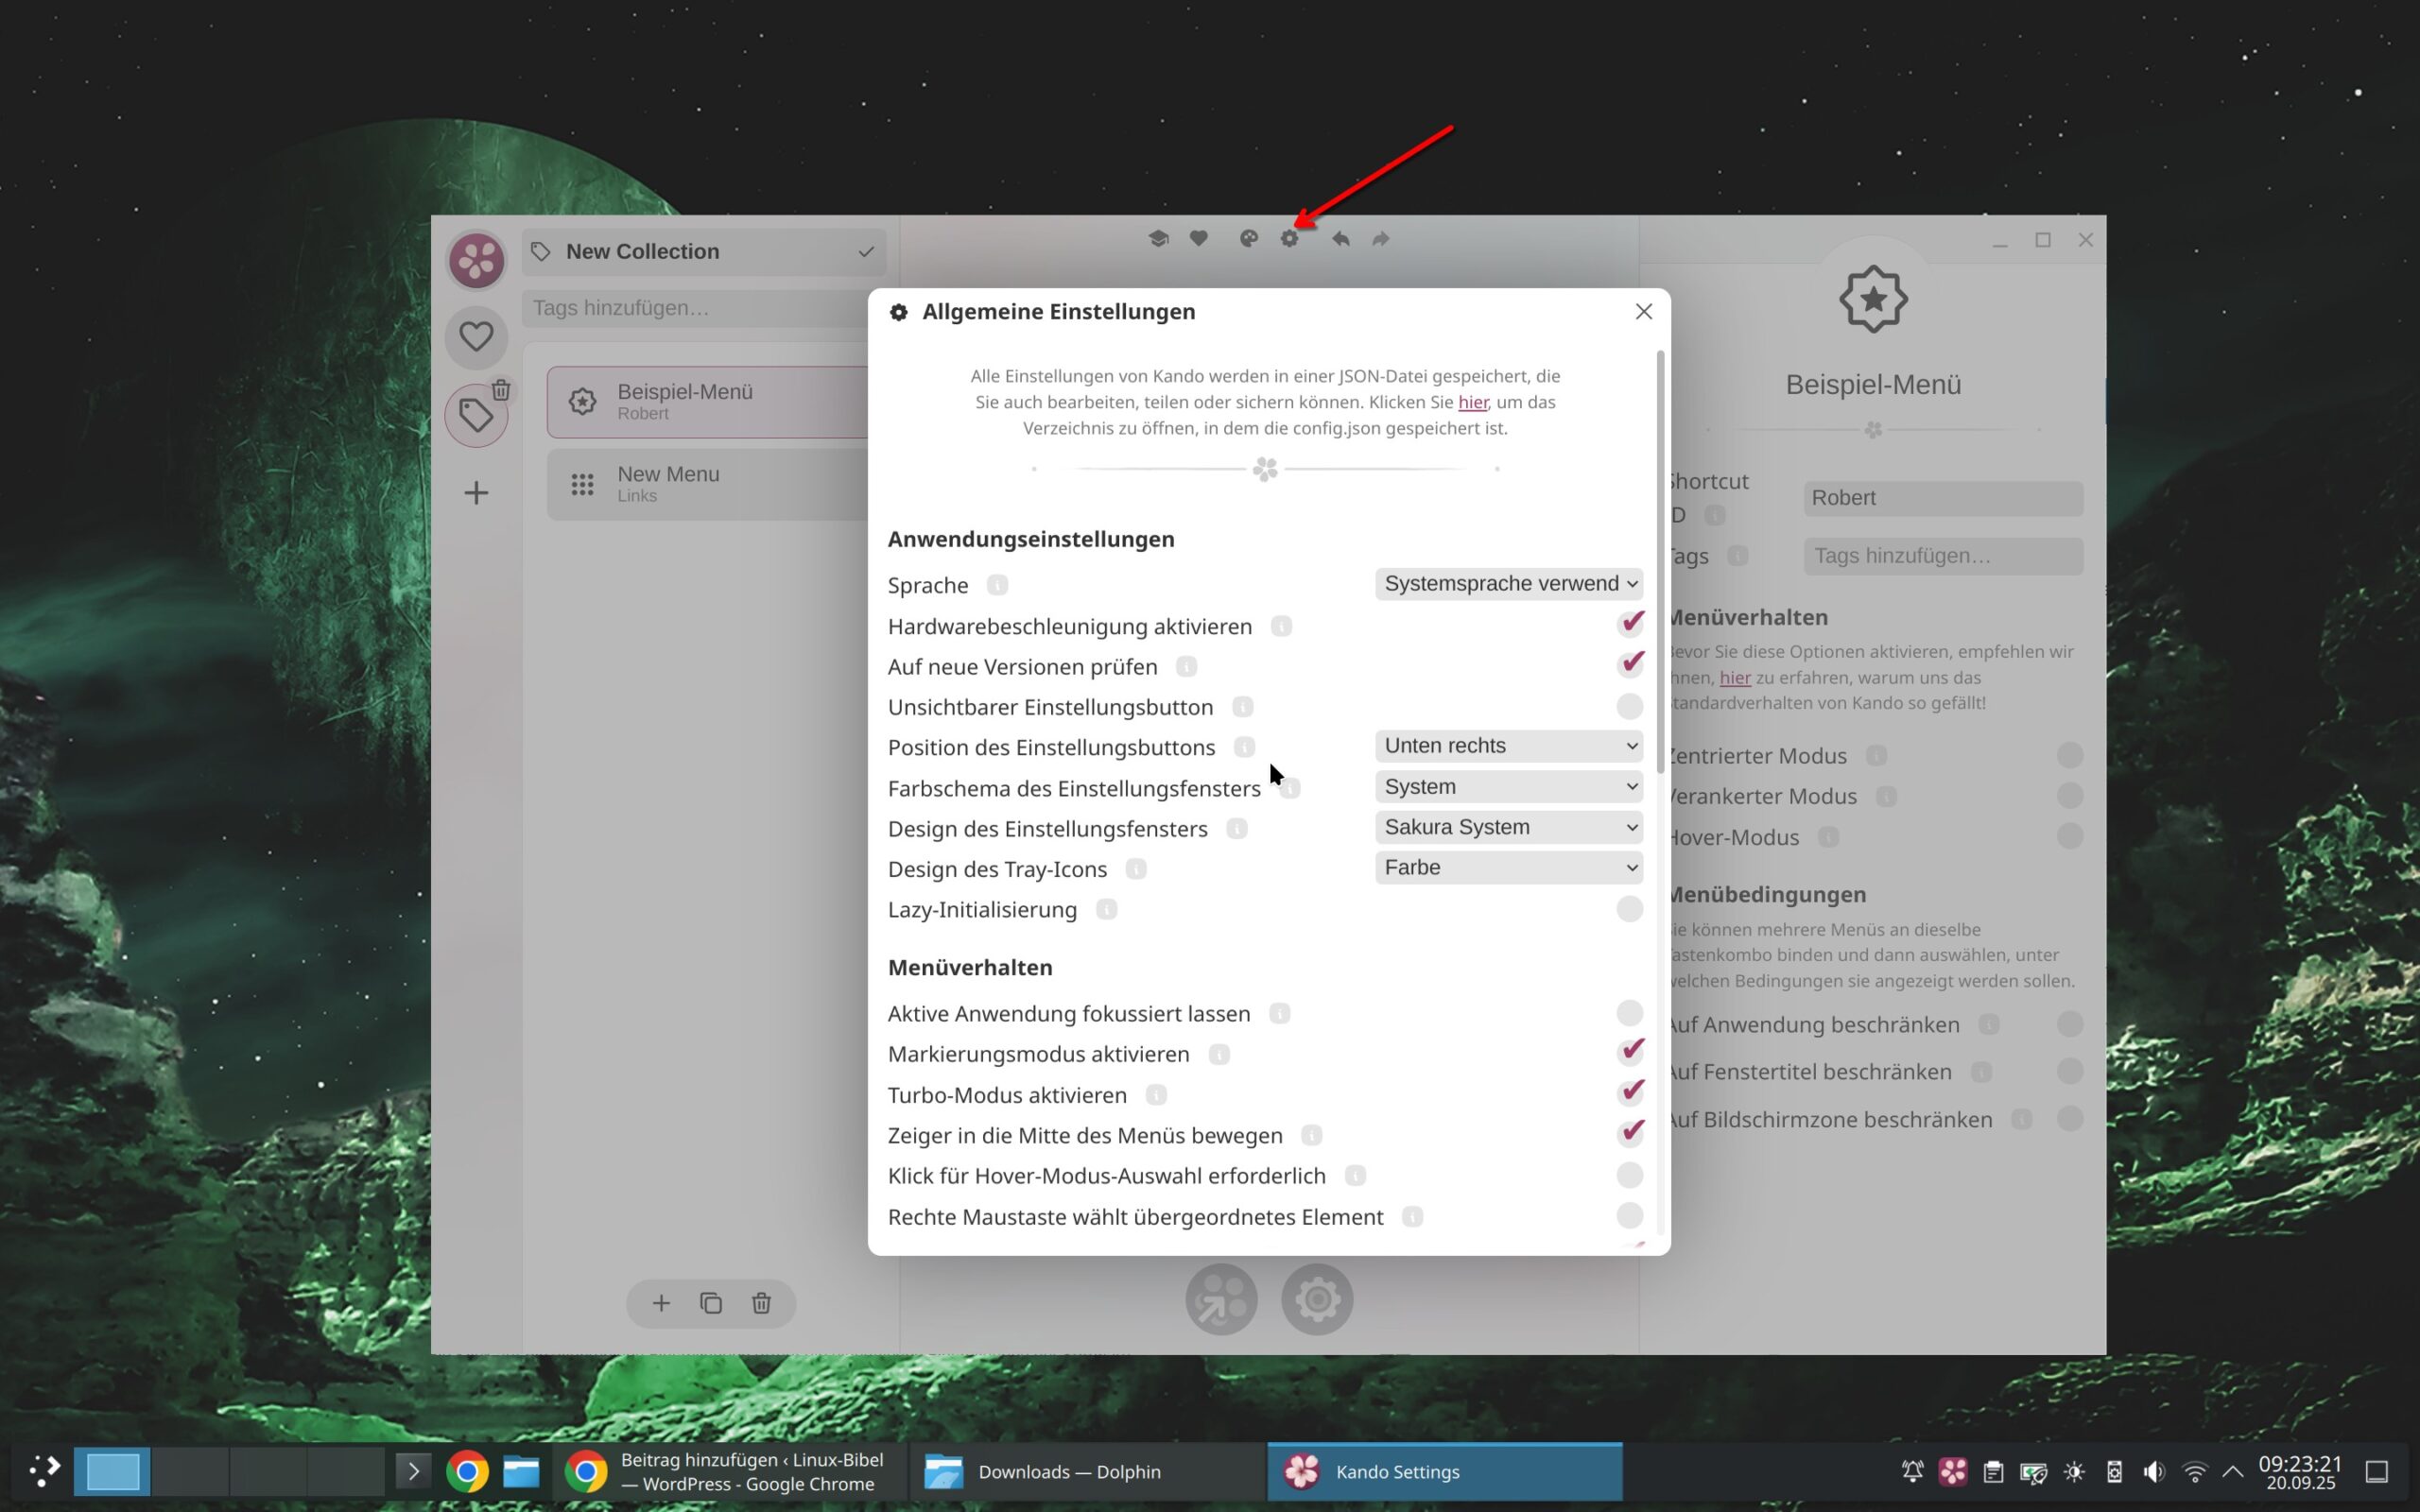Show hidden system tray icons arrow
Viewport: 2420px width, 1512px height.
(2233, 1472)
